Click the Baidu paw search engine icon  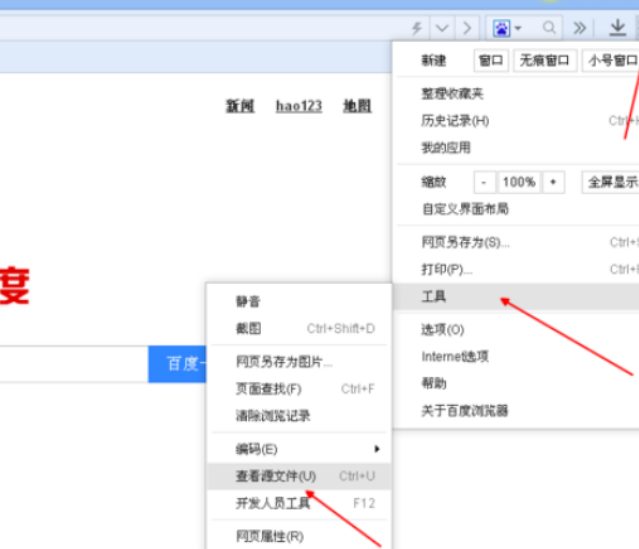point(502,29)
